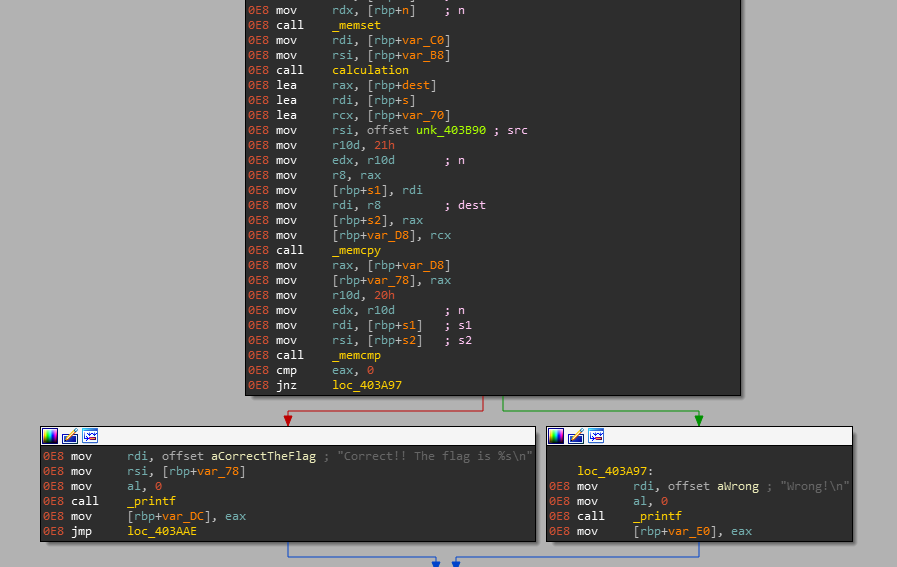
Task: Click the loc_403A97: label
Action: pyautogui.click(x=615, y=471)
